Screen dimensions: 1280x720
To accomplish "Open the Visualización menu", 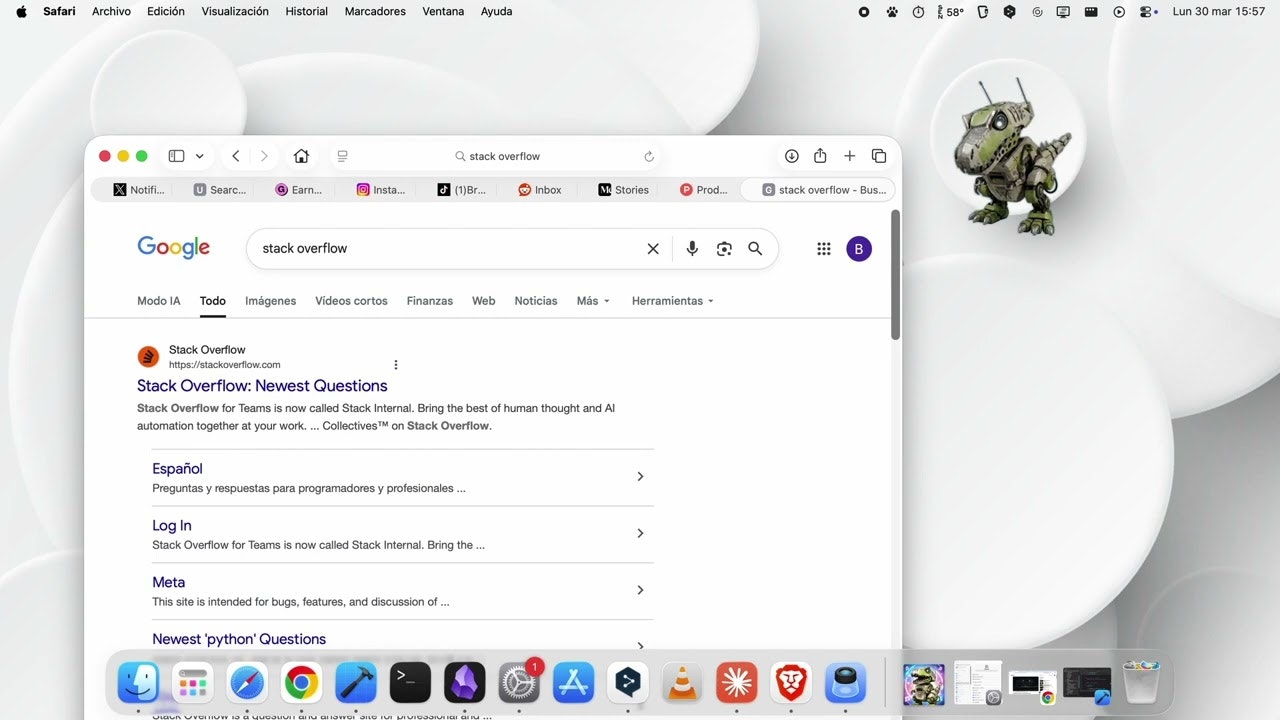I will pyautogui.click(x=235, y=12).
